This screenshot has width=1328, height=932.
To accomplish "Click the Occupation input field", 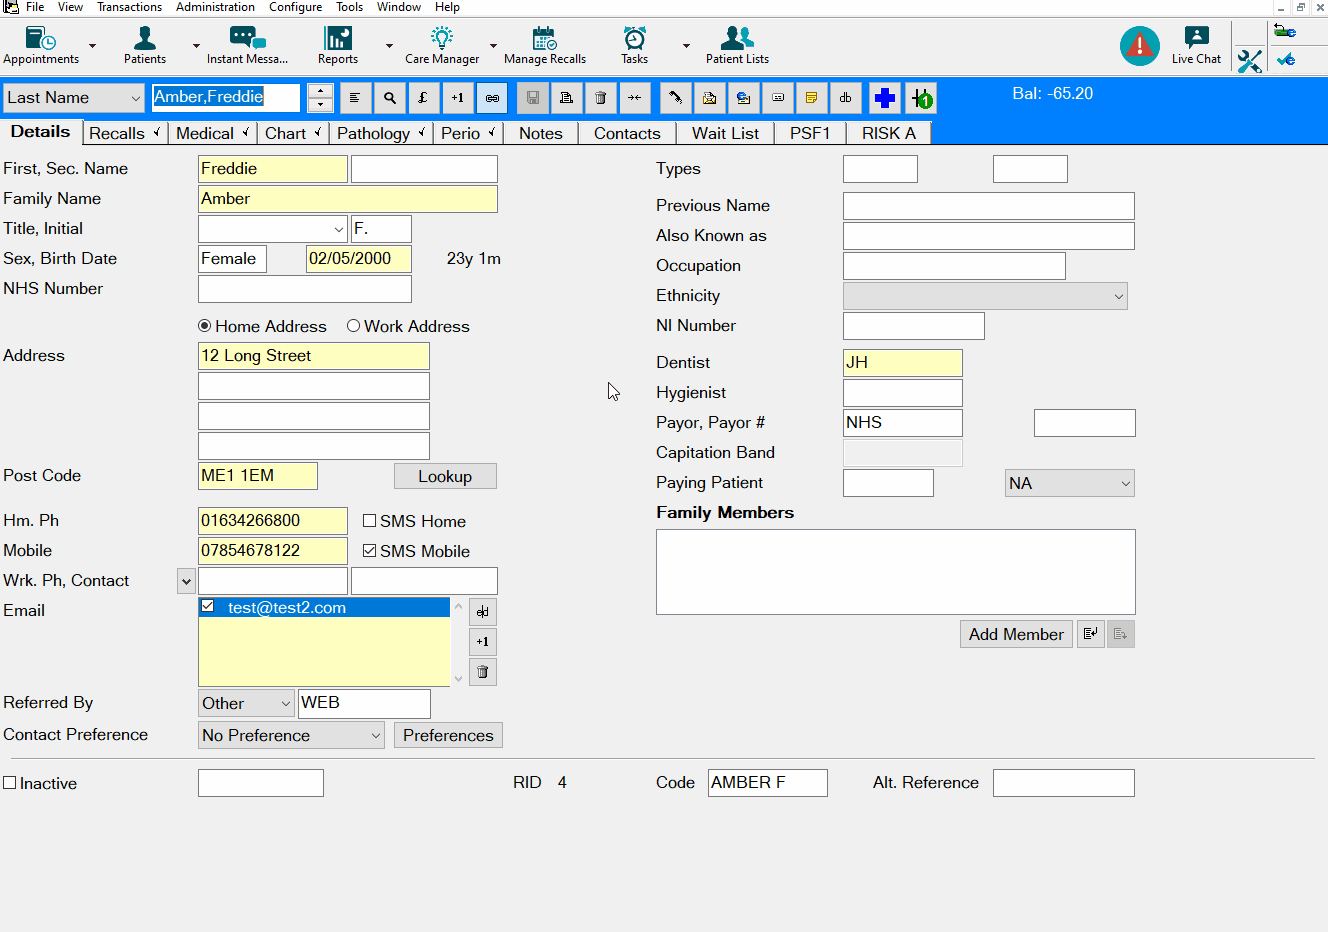I will [x=954, y=266].
